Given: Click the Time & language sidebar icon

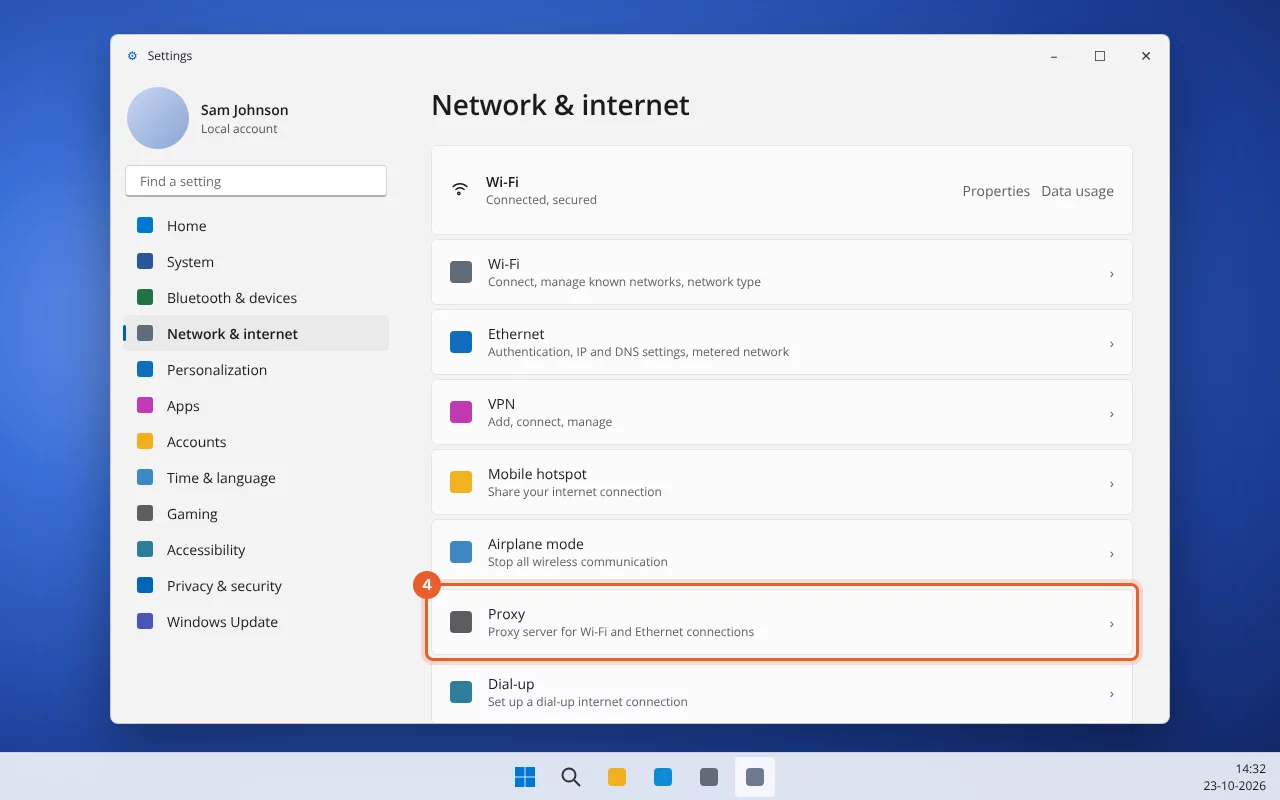Looking at the screenshot, I should [x=145, y=478].
